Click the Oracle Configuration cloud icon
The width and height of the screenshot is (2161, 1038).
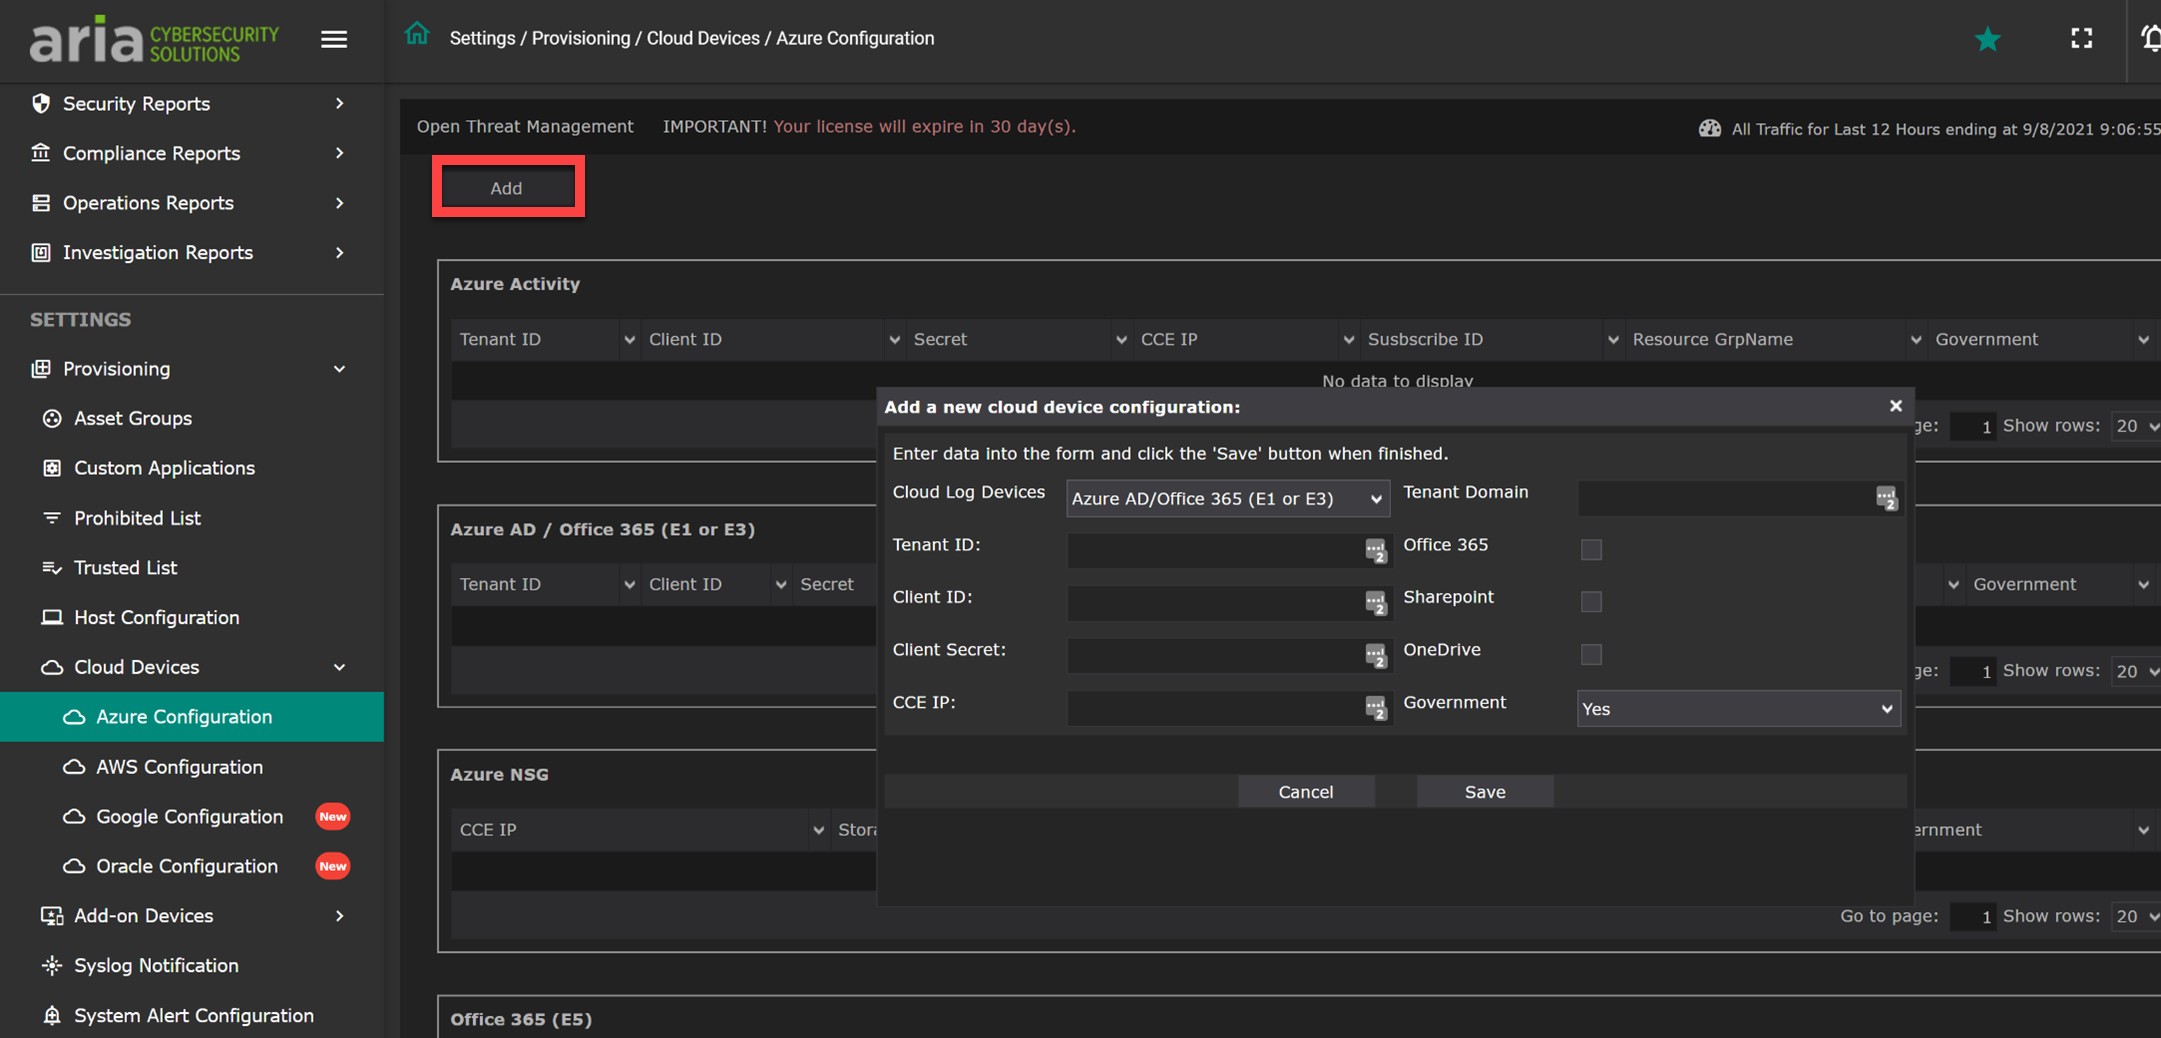(74, 866)
